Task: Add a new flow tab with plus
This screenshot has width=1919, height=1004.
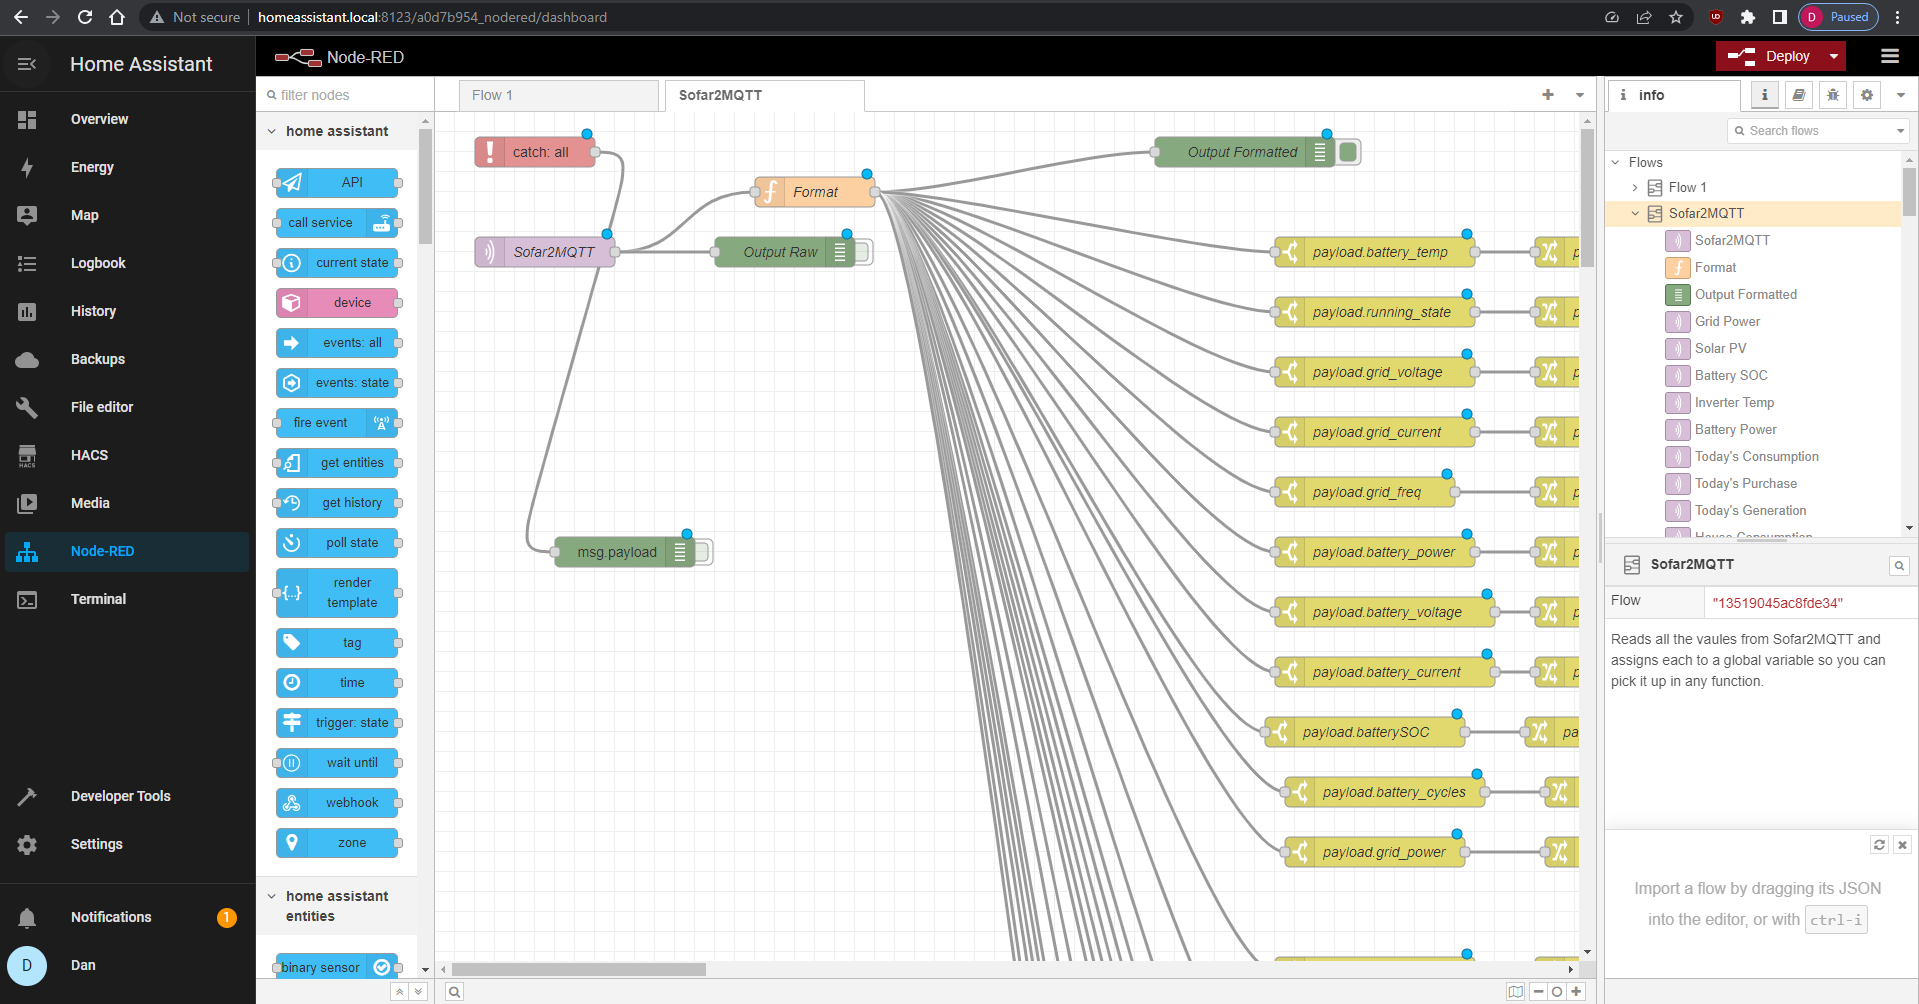Action: click(x=1548, y=95)
